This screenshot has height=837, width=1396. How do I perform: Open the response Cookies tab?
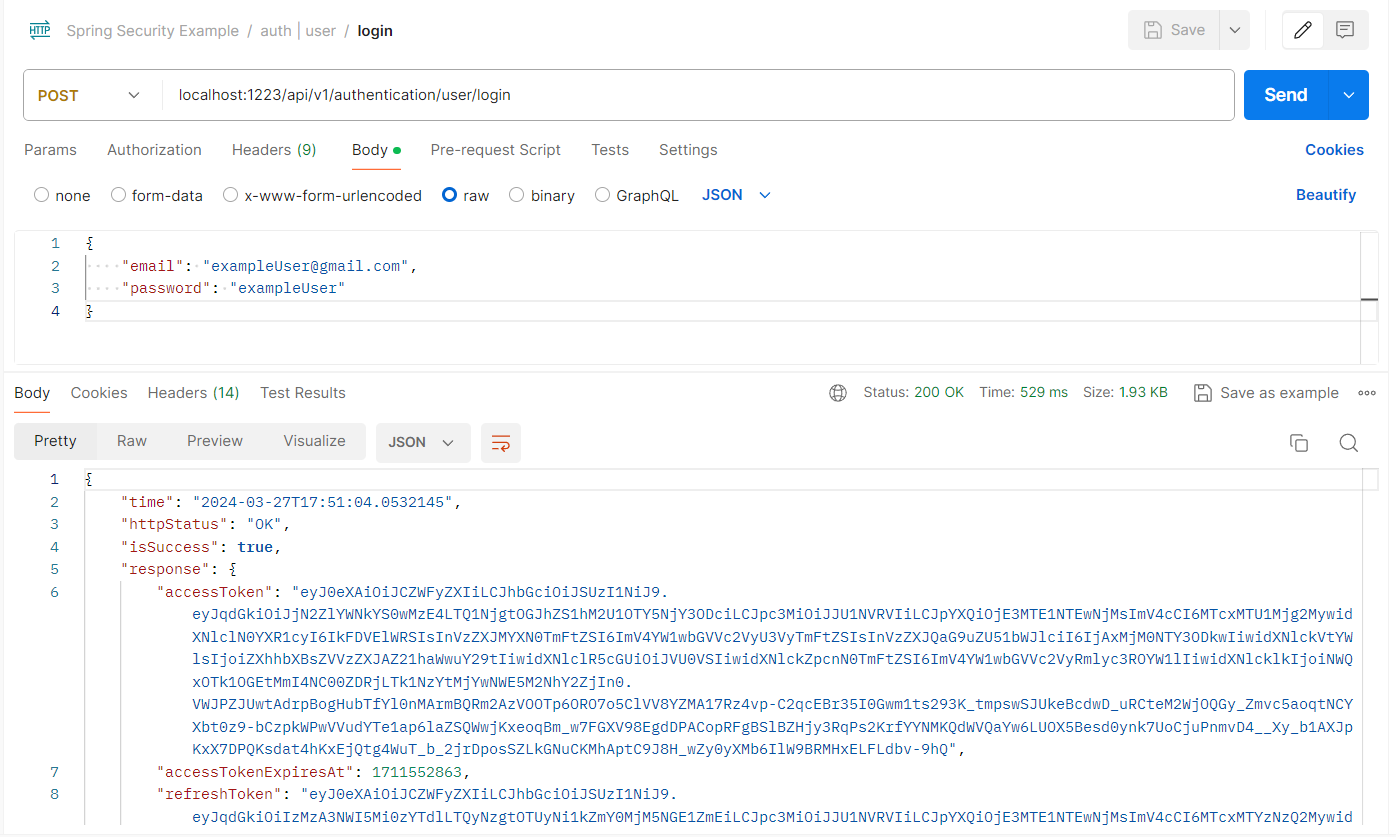coord(99,393)
